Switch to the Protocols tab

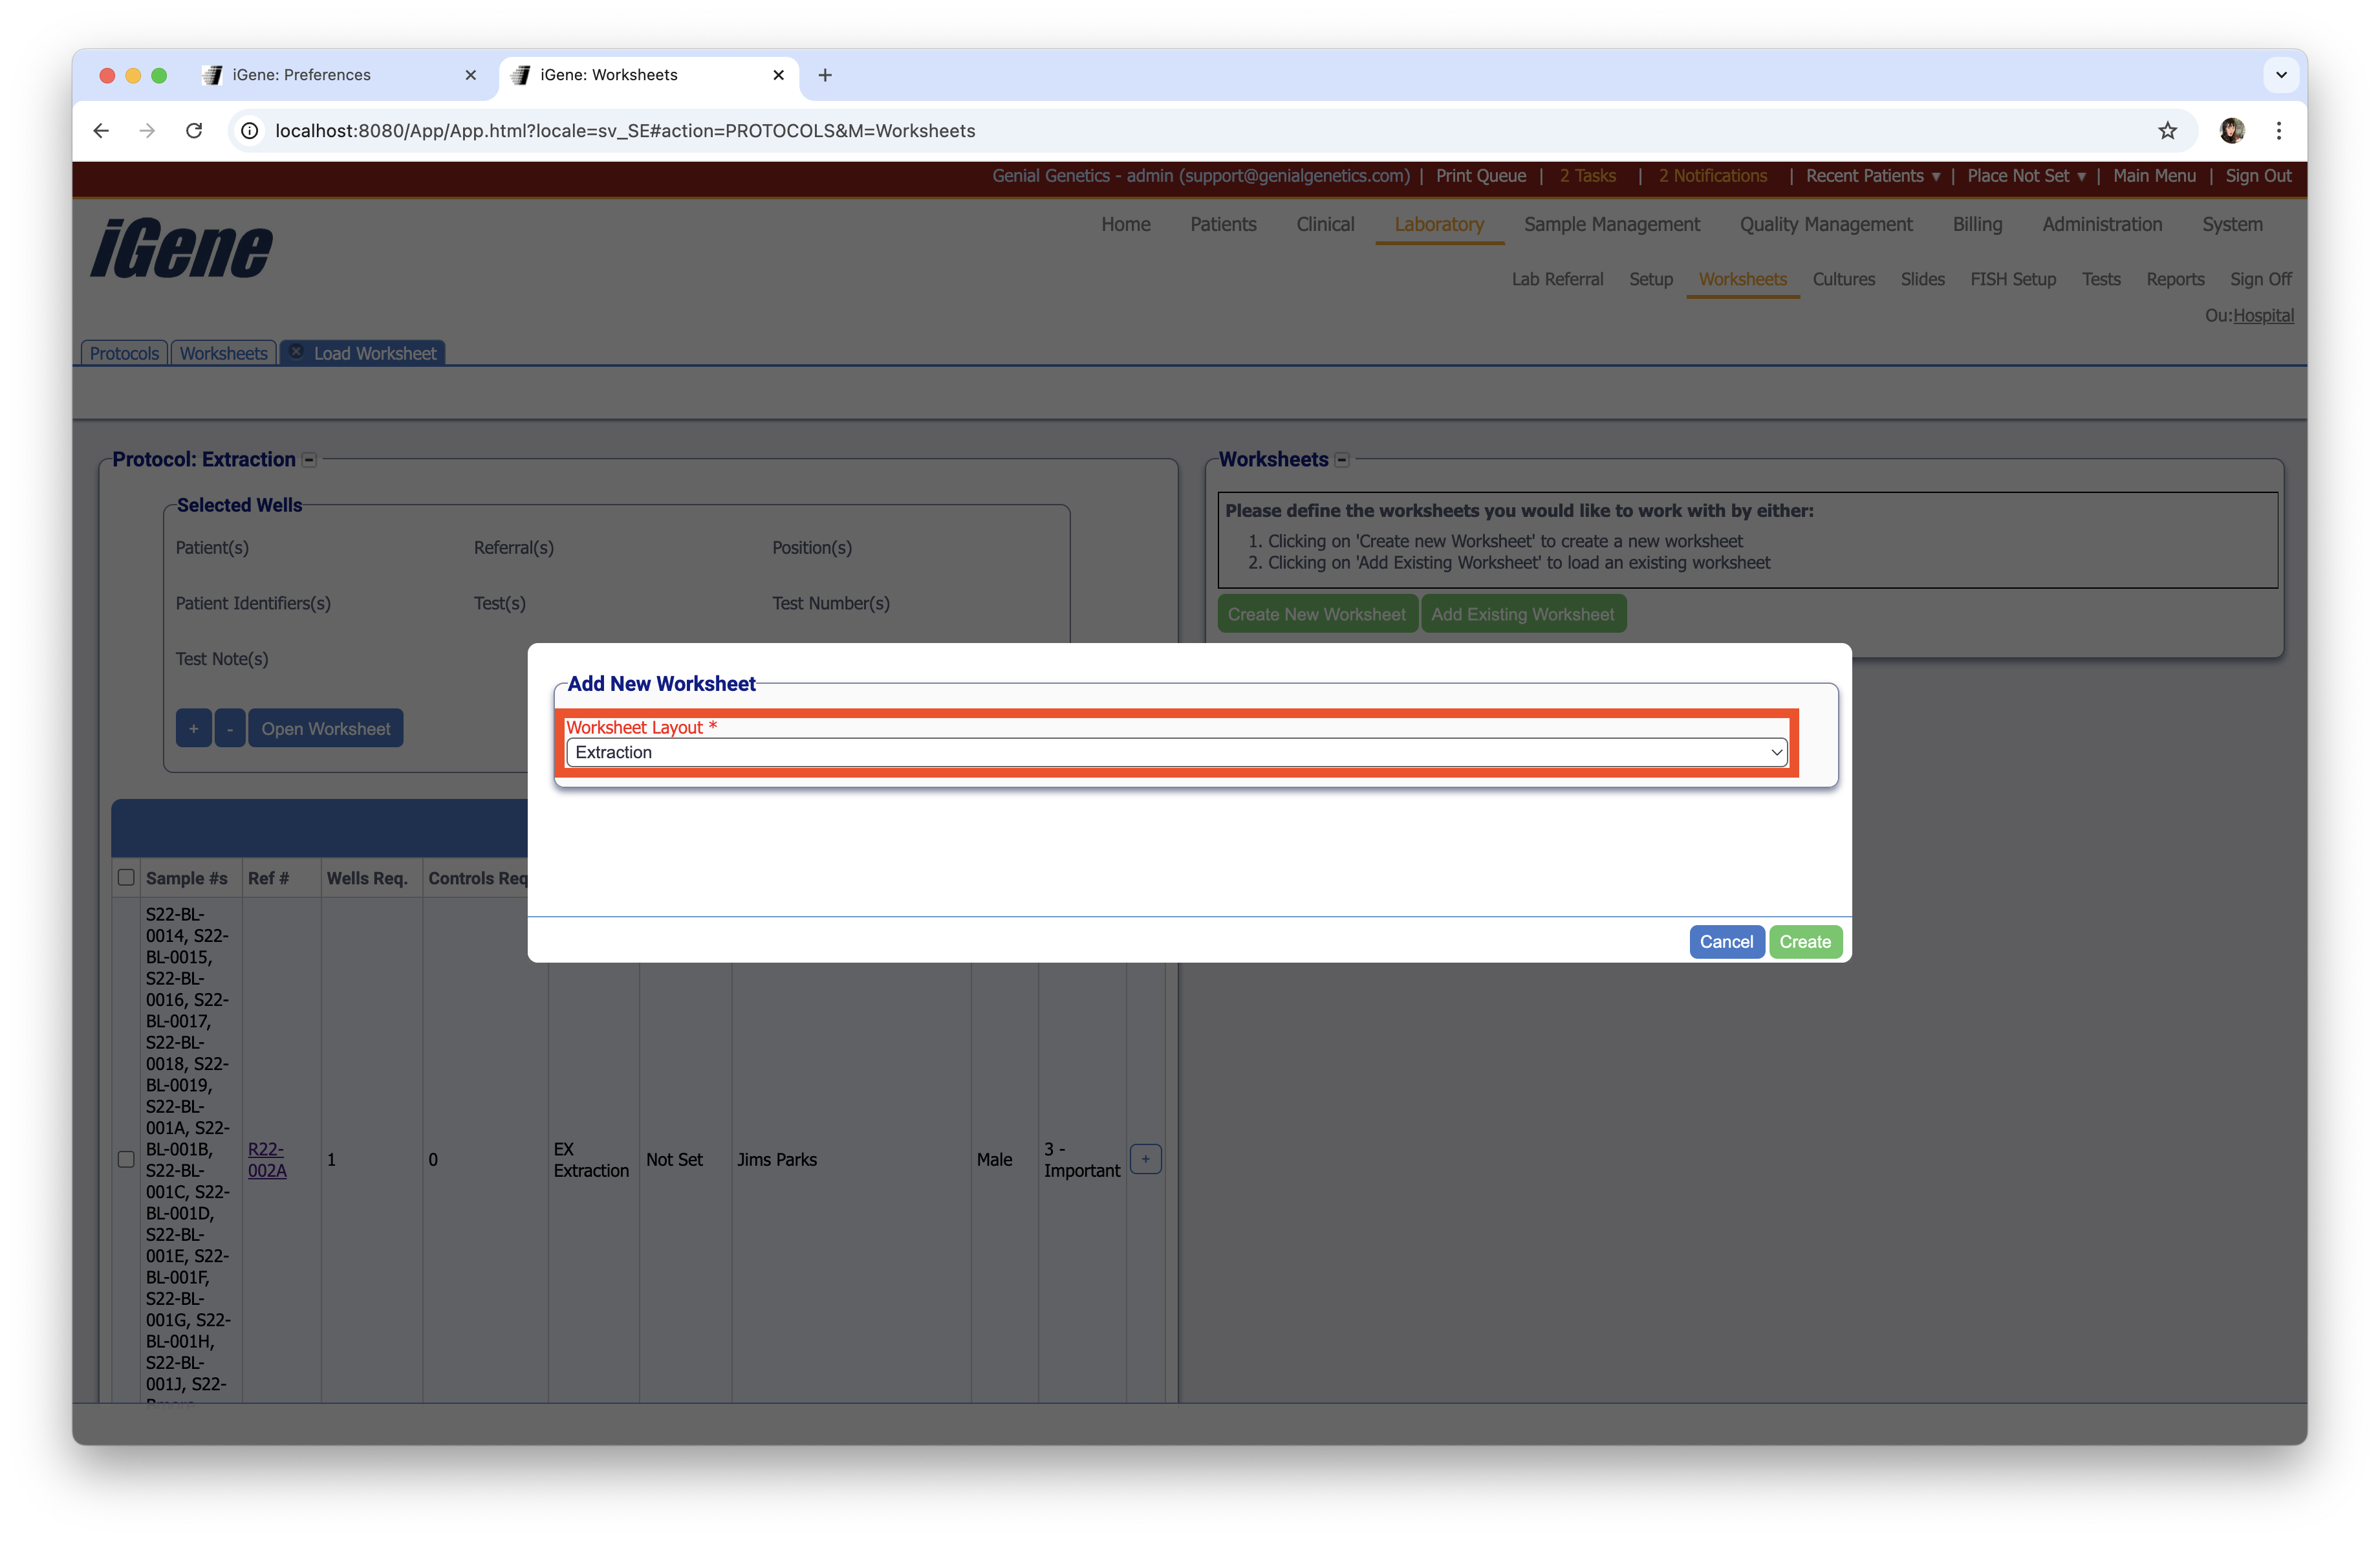click(x=124, y=353)
